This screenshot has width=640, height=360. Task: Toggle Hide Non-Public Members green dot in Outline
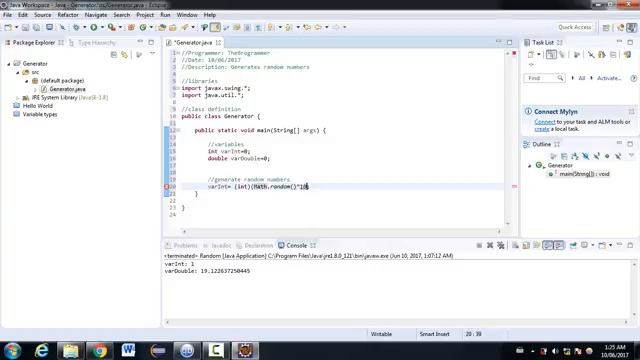click(607, 156)
